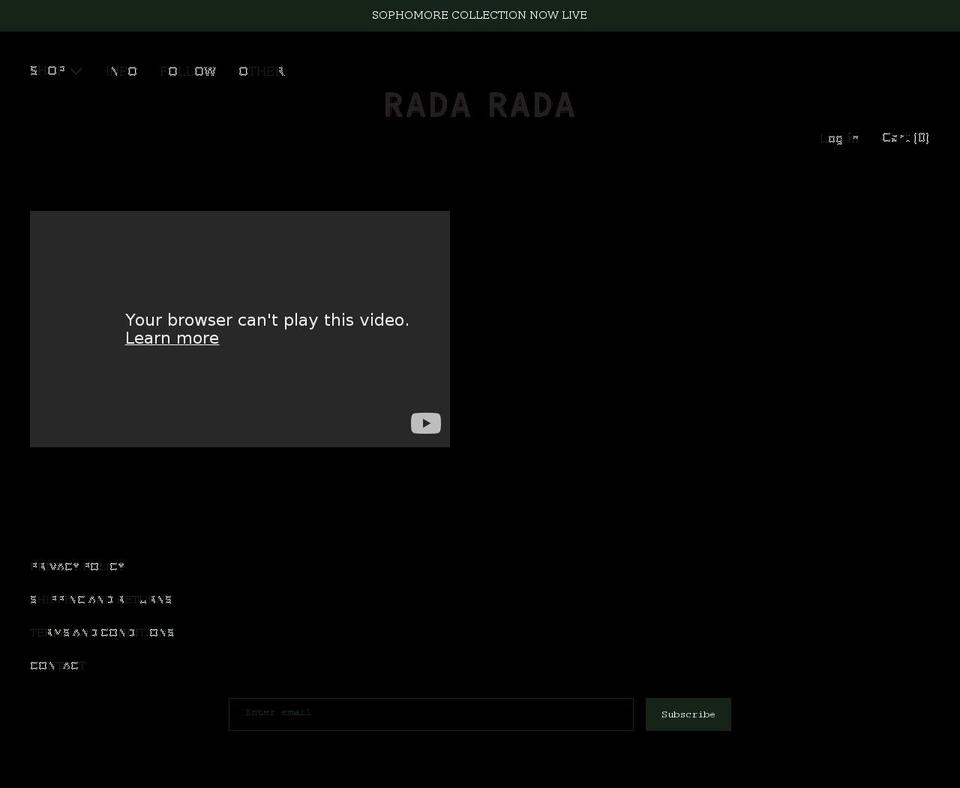Open the SHOP menu
Screen dimensions: 960x788
(44, 71)
